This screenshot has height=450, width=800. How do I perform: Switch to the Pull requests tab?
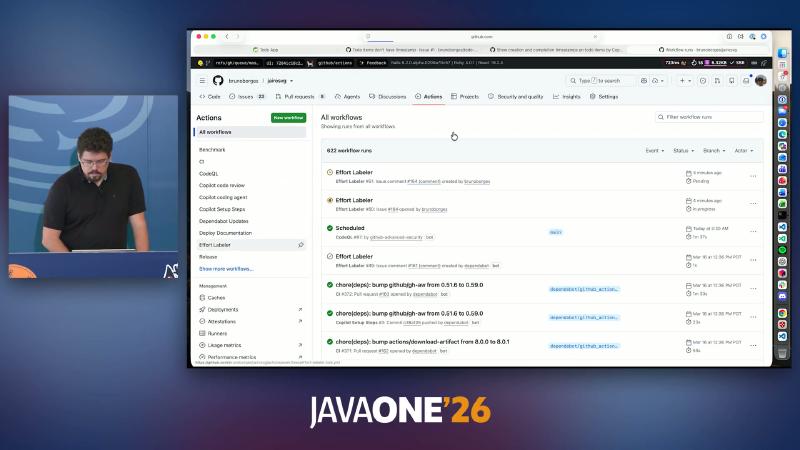300,96
